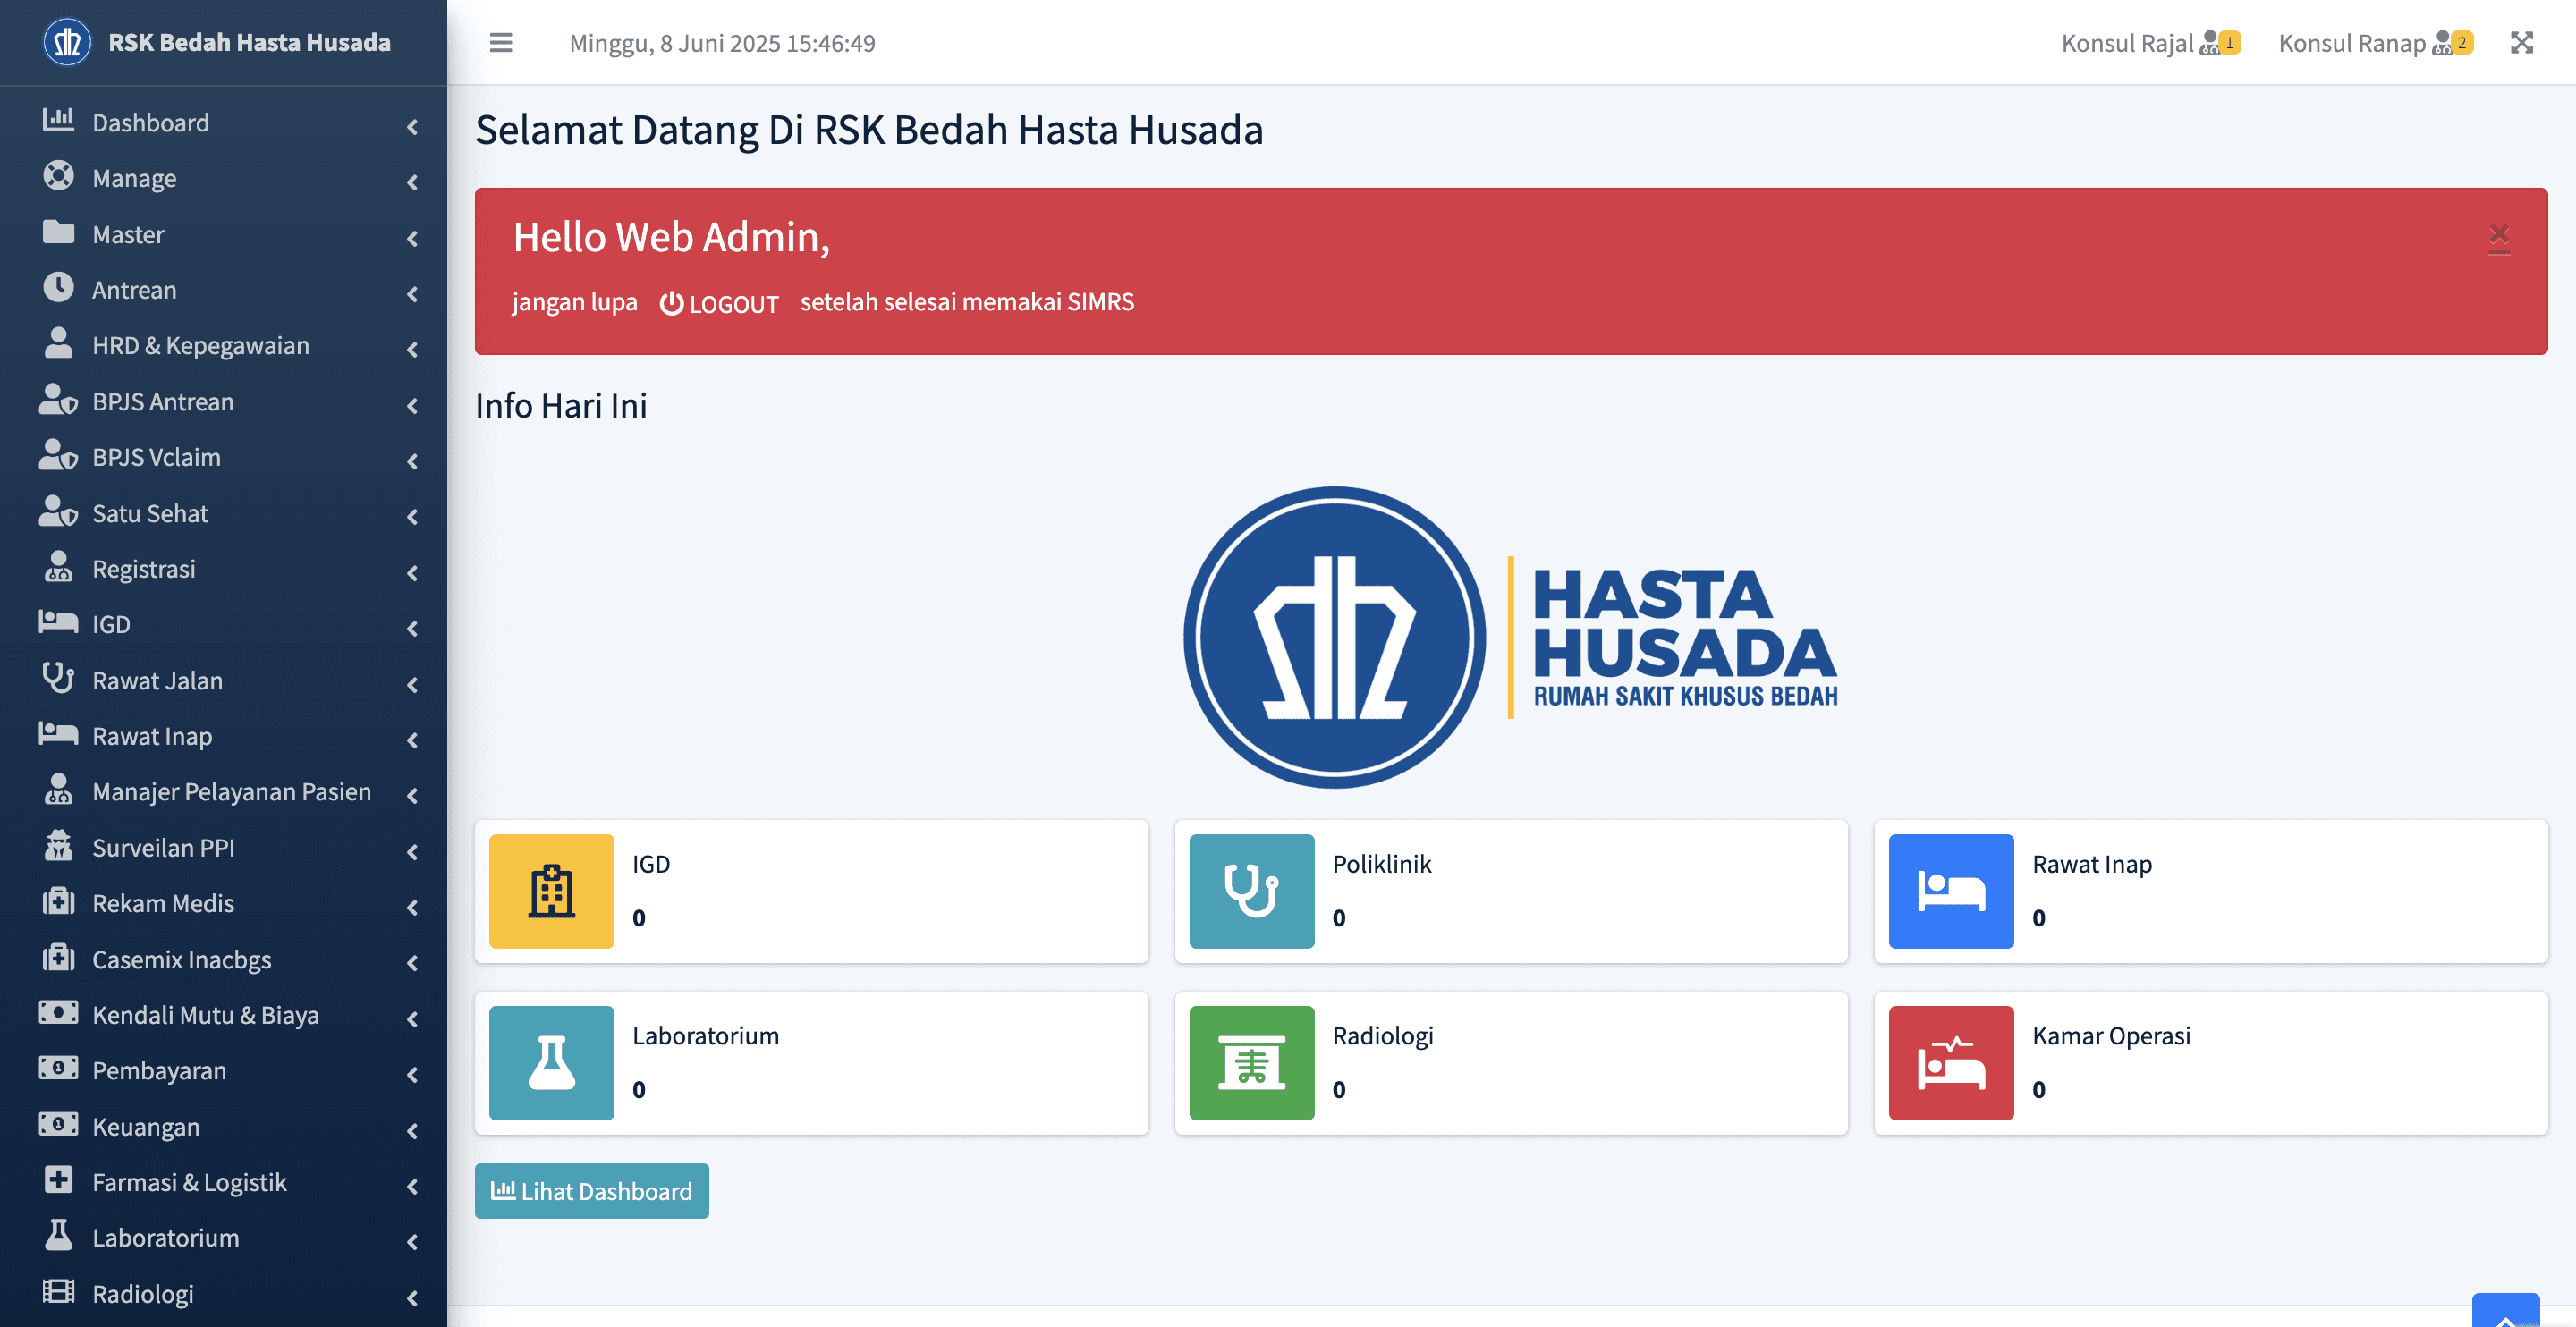The image size is (2576, 1327).
Task: Expand the Satu Sehat menu chevron
Action: 412,517
